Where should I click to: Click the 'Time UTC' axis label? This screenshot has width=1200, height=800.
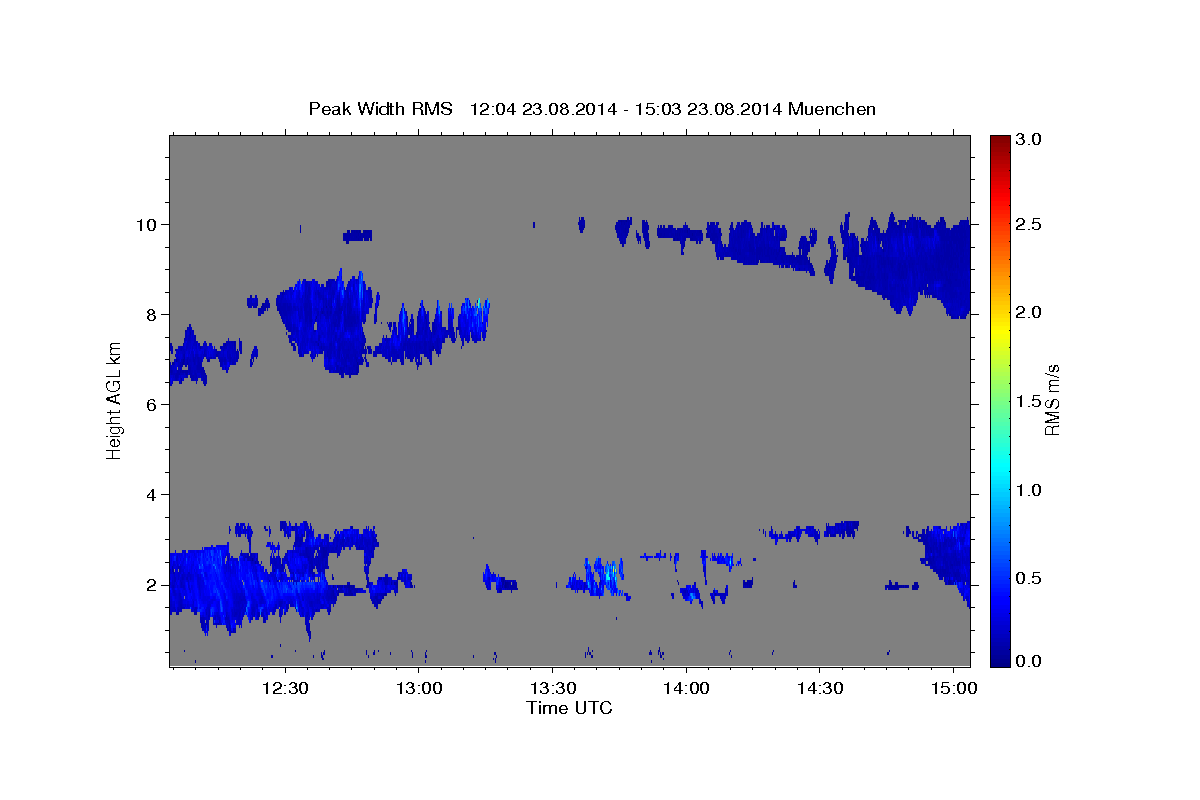pyautogui.click(x=569, y=708)
